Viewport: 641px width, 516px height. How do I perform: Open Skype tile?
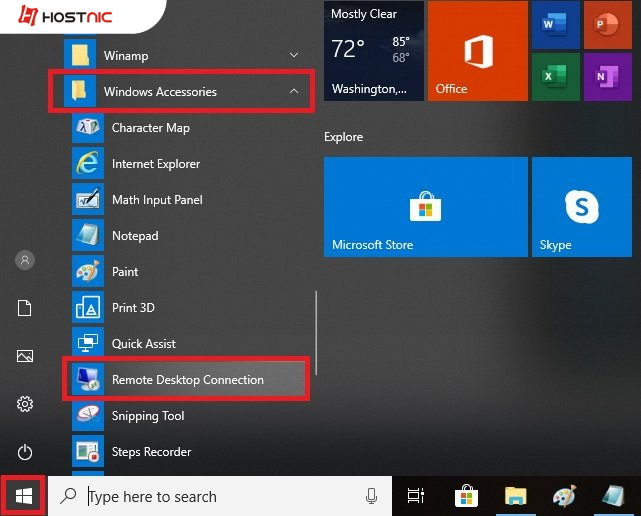[582, 207]
